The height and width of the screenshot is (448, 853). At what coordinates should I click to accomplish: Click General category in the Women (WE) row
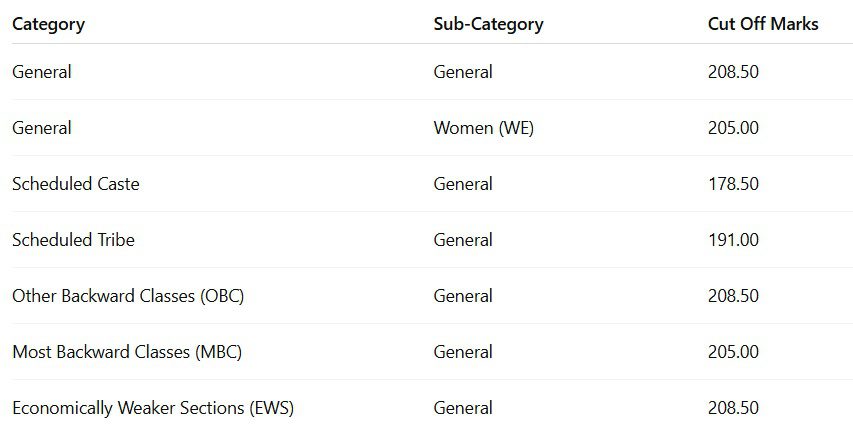(42, 128)
